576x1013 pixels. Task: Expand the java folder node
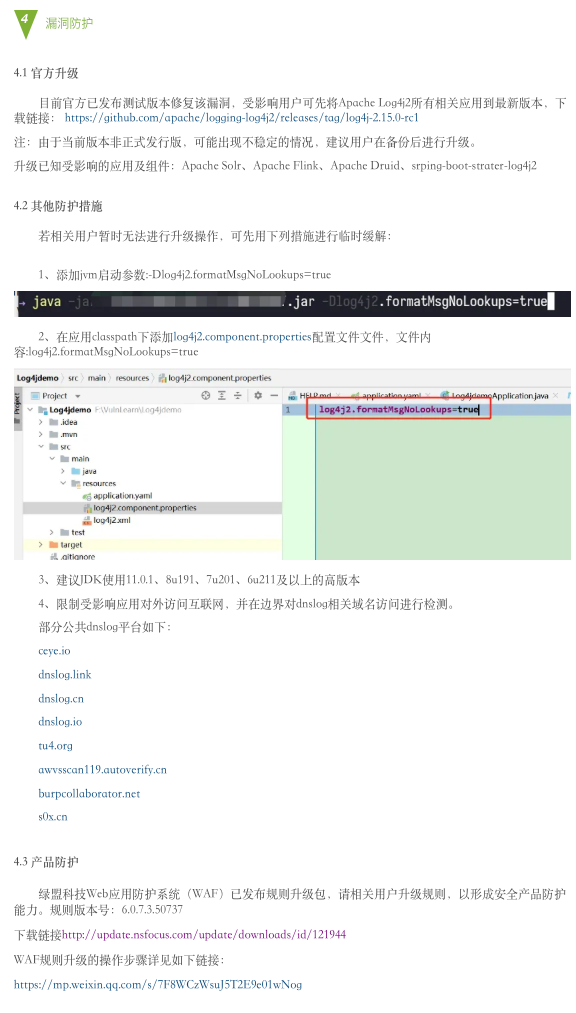63,471
